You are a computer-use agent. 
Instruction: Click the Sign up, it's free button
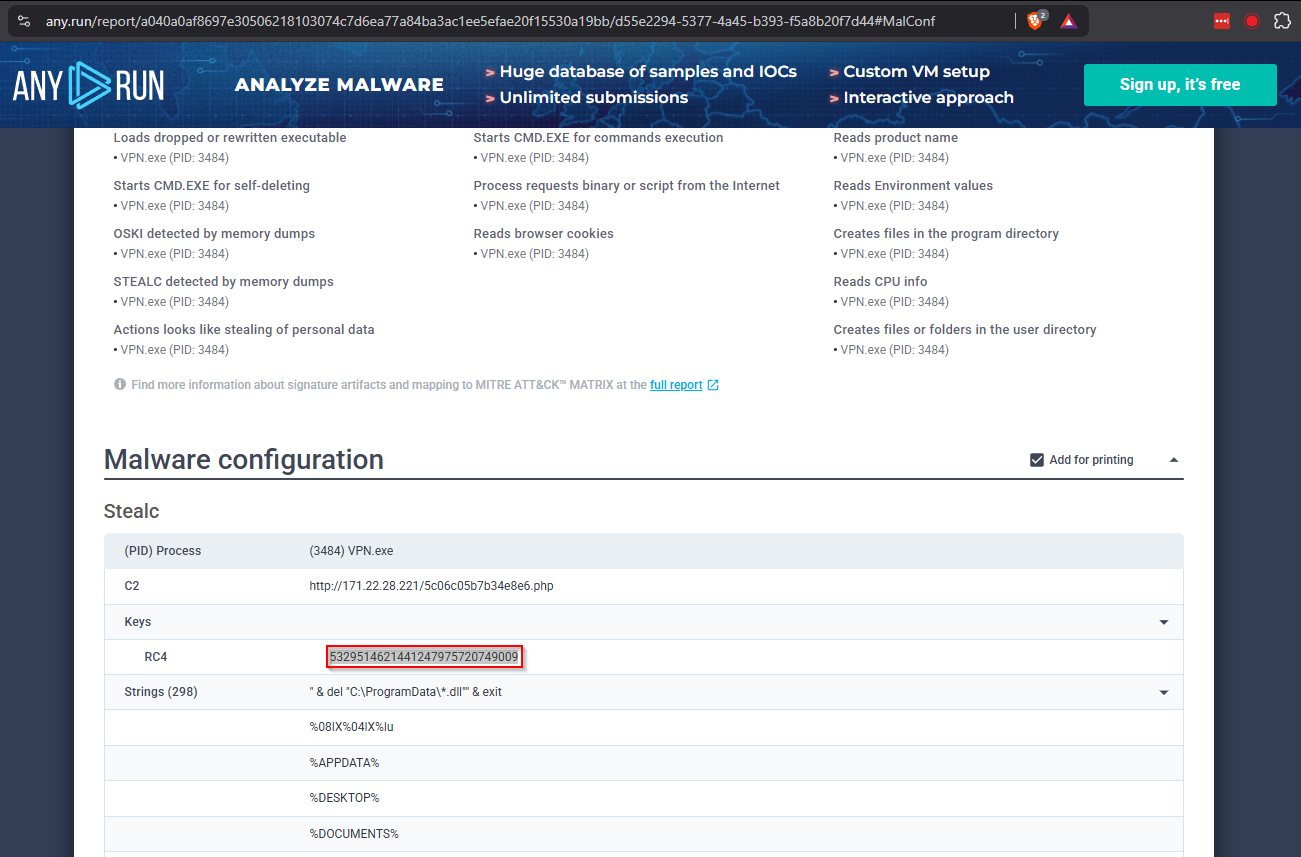[x=1180, y=85]
